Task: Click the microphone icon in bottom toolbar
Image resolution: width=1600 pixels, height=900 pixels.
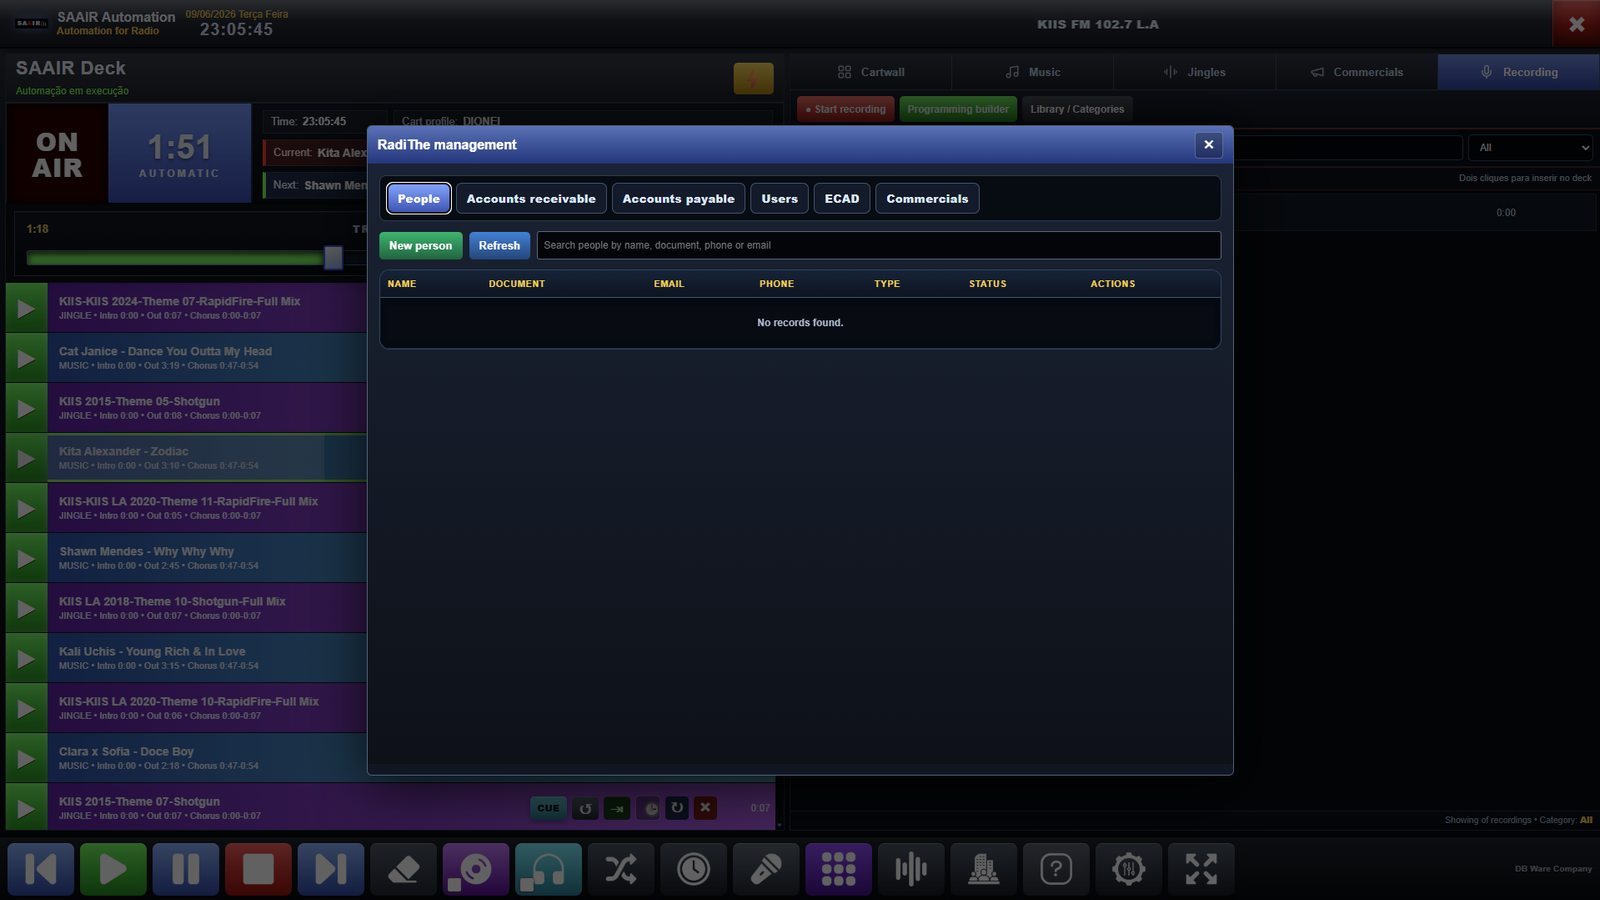Action: [x=766, y=869]
